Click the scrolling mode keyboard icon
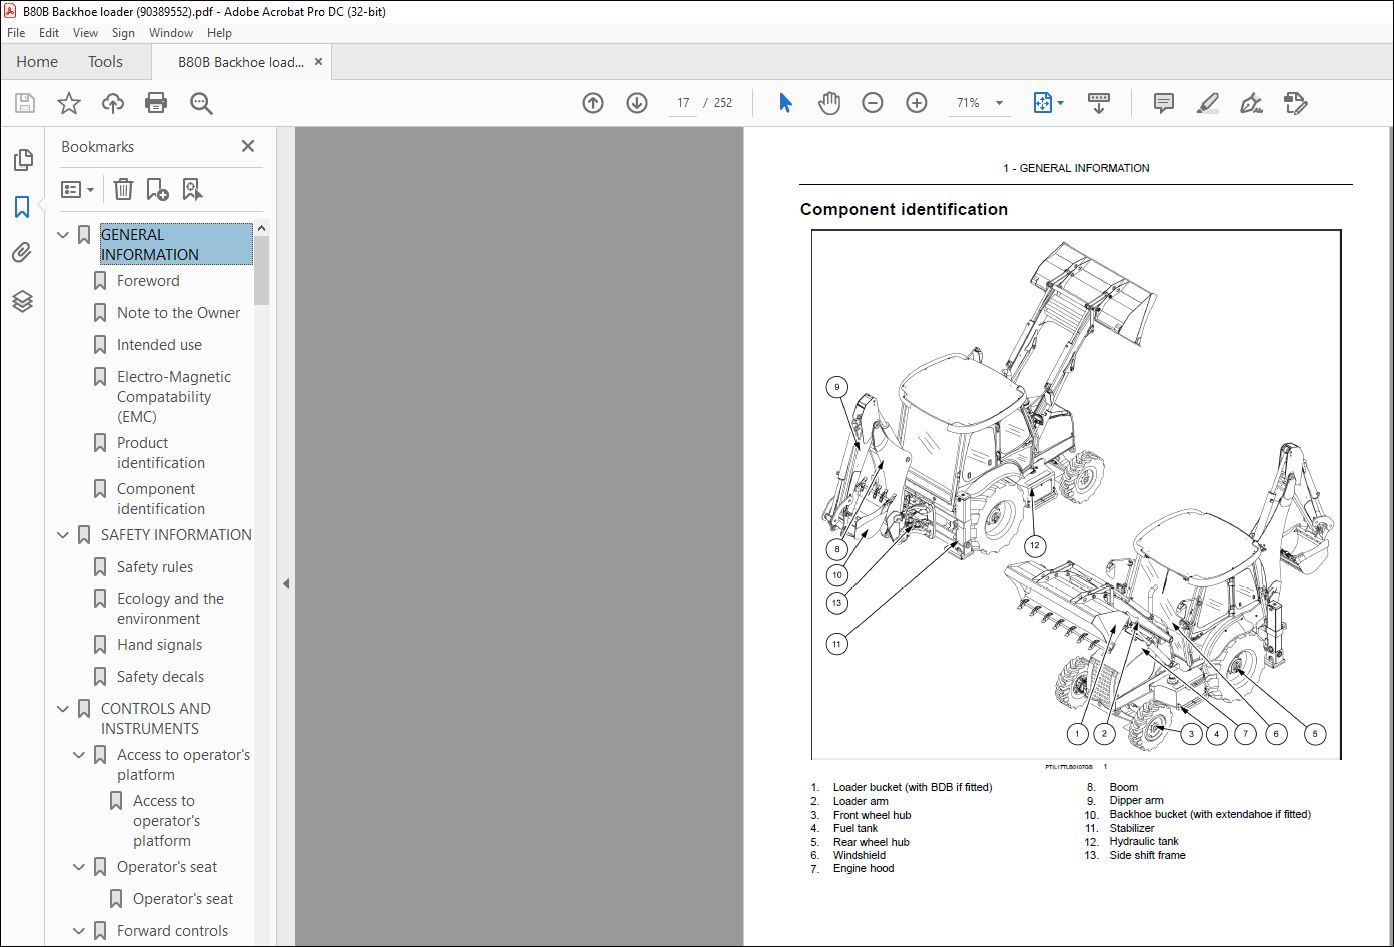Image resolution: width=1394 pixels, height=947 pixels. click(x=1099, y=103)
